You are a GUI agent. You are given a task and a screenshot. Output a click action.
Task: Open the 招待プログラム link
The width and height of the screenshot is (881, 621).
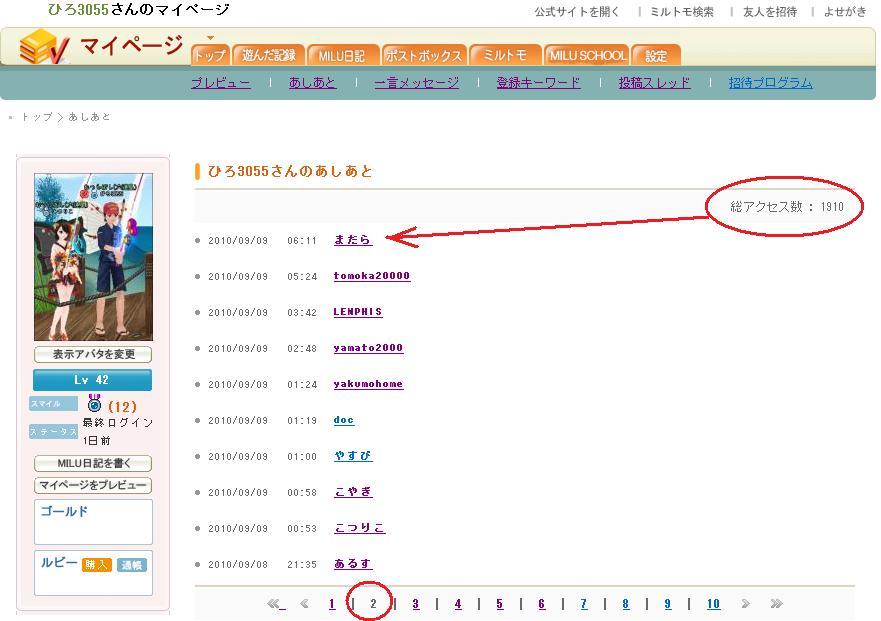tap(770, 83)
